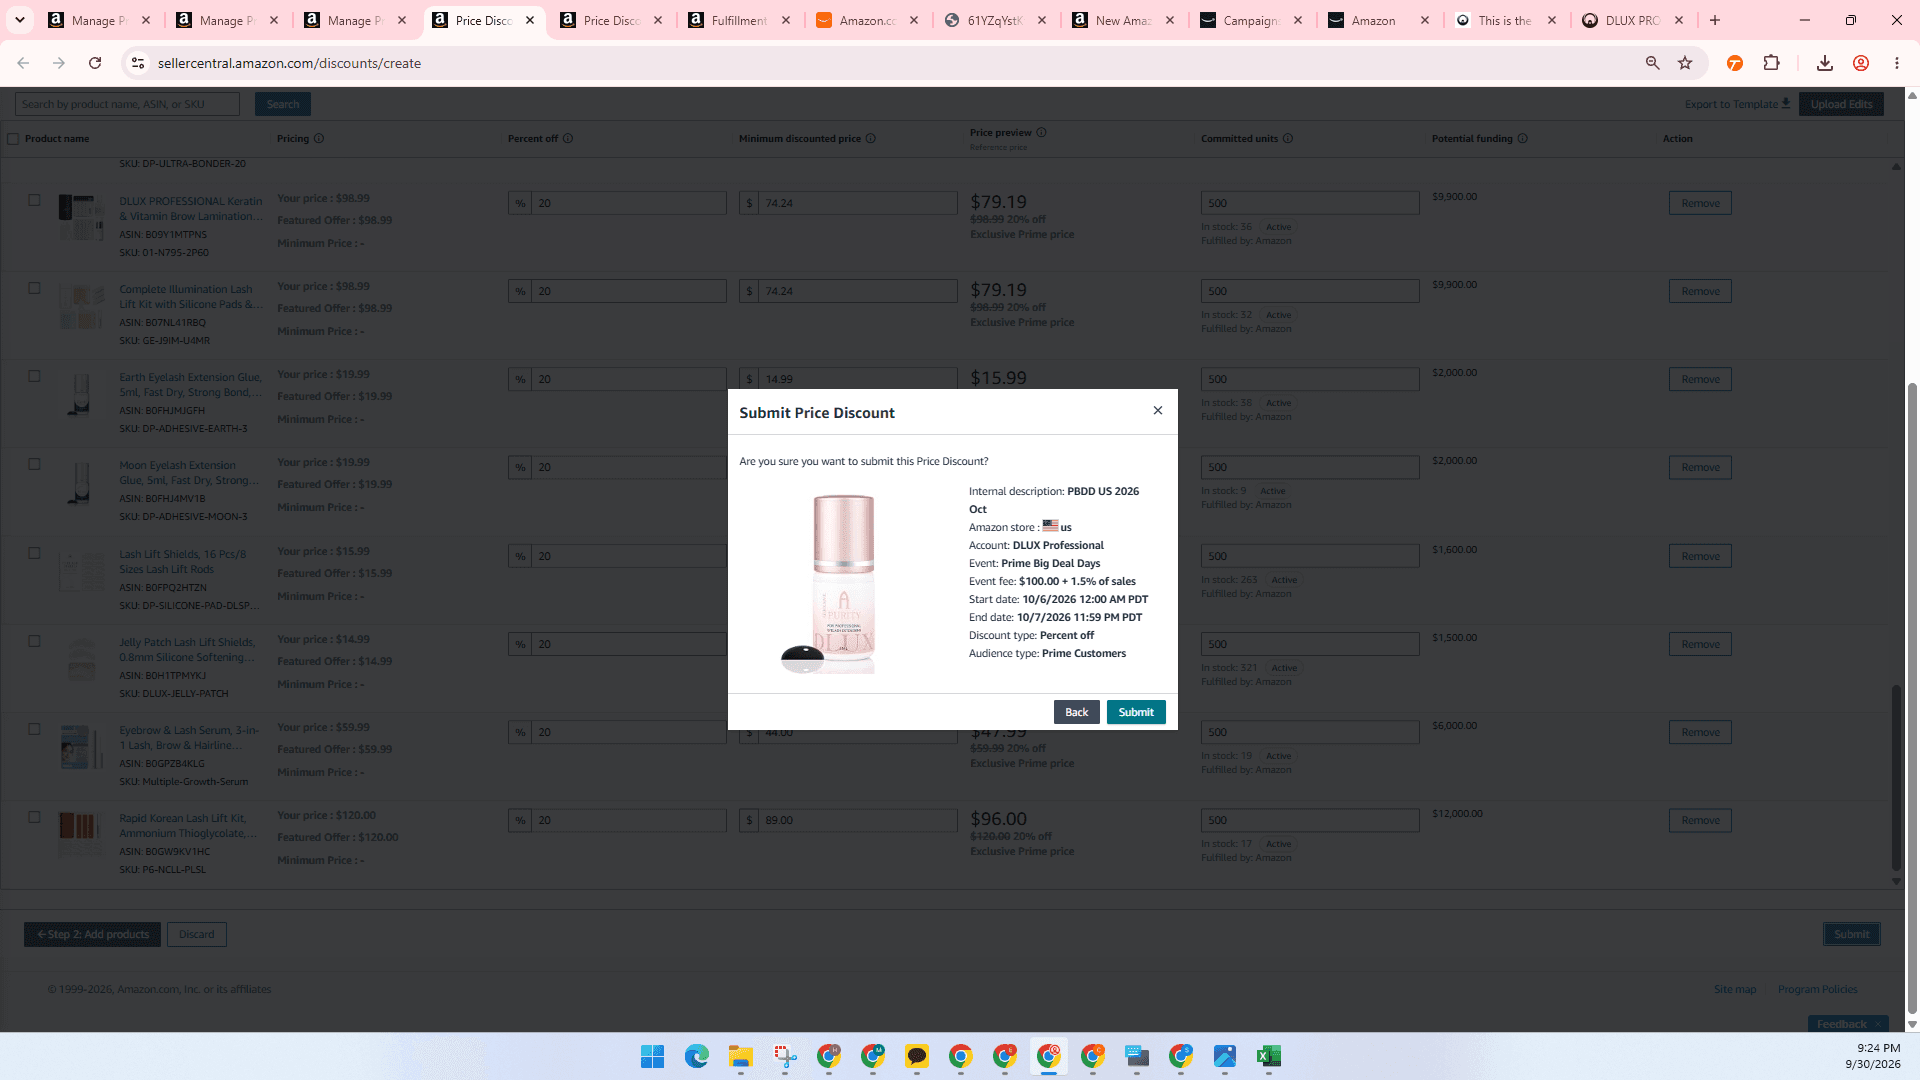Screen dimensions: 1920x1080
Task: Bookmark this page with the star icon
Action: [1685, 63]
